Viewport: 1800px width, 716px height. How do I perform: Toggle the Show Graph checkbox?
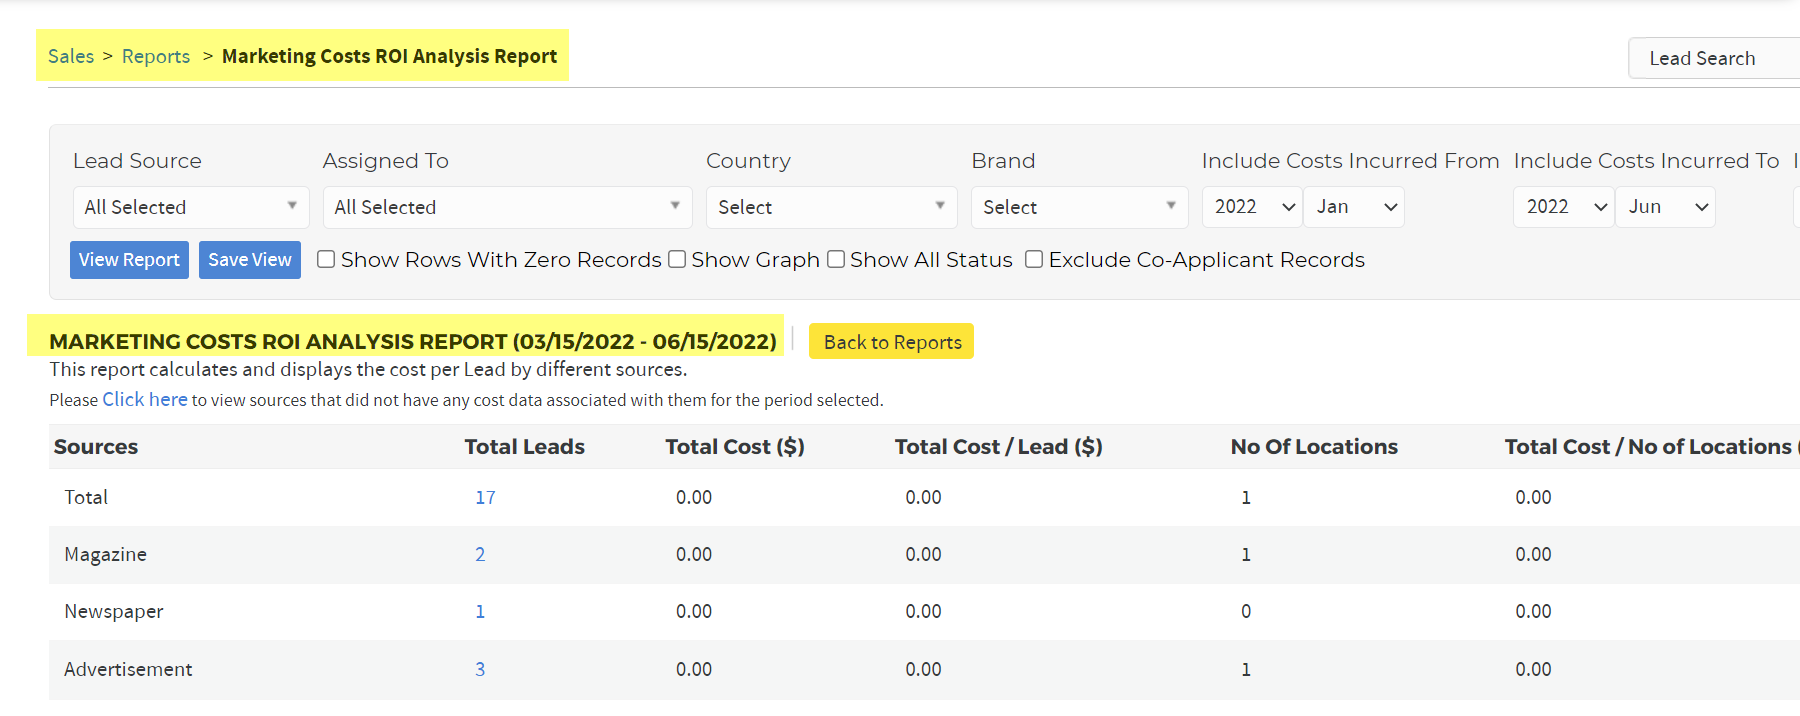tap(677, 259)
